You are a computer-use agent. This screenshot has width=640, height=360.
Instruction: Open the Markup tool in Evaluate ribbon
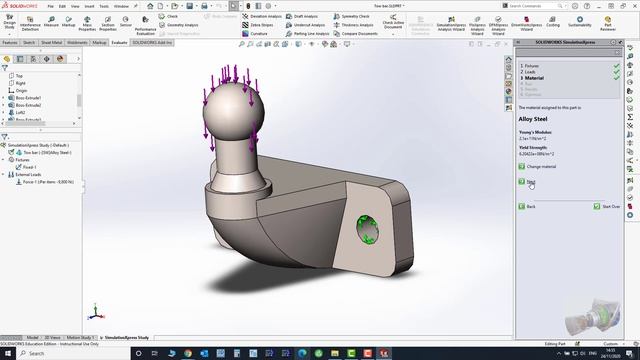point(69,22)
